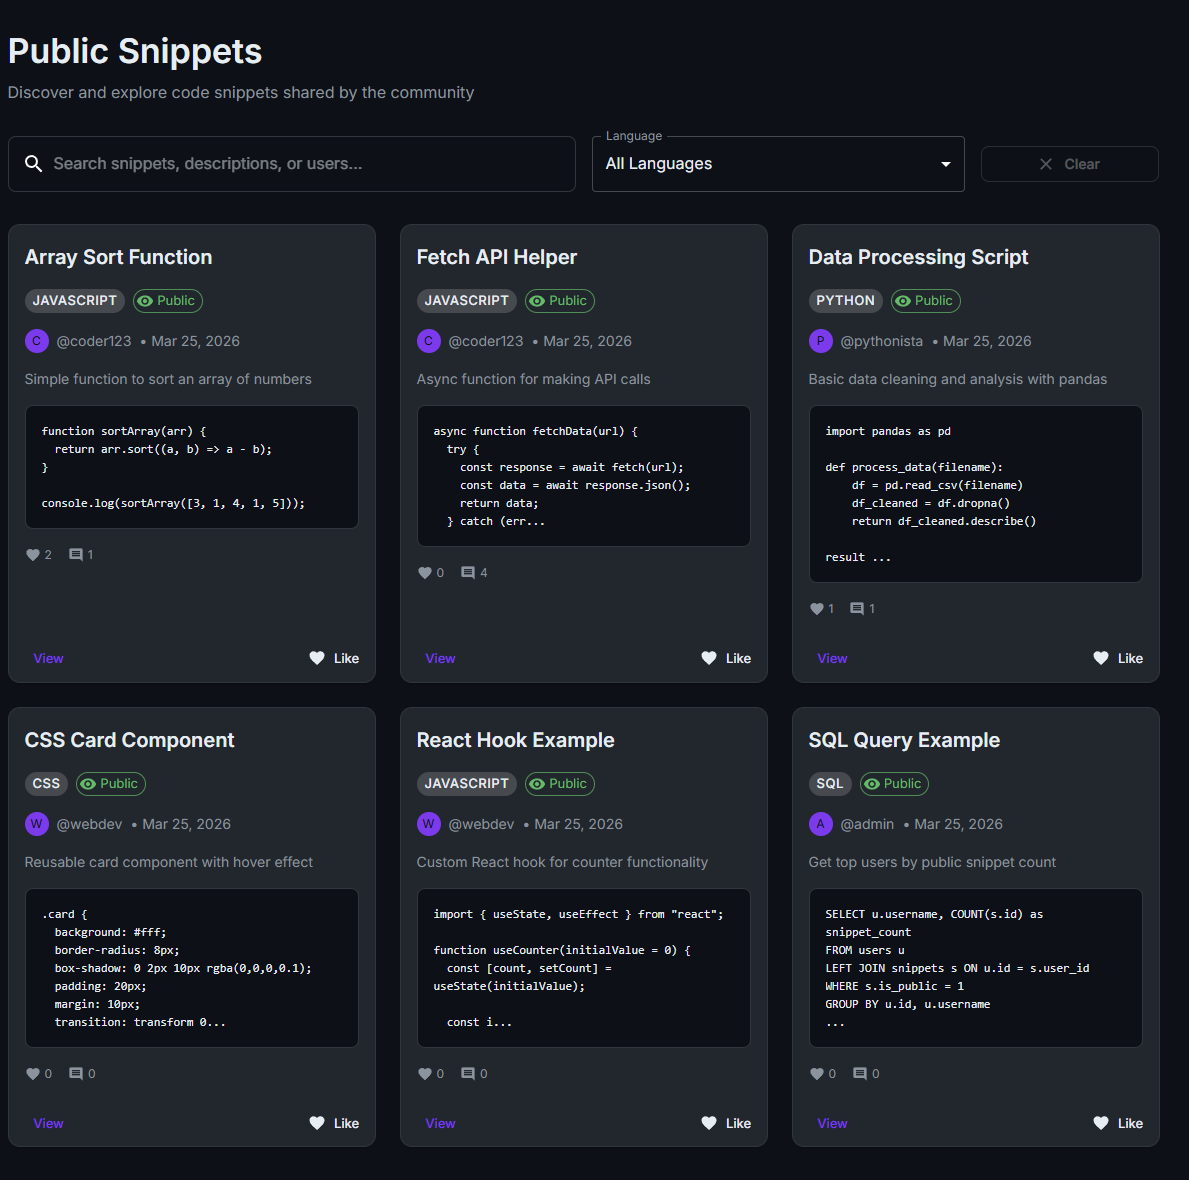1189x1180 pixels.
Task: Click Public eye badge on Array Sort Function
Action: click(168, 301)
